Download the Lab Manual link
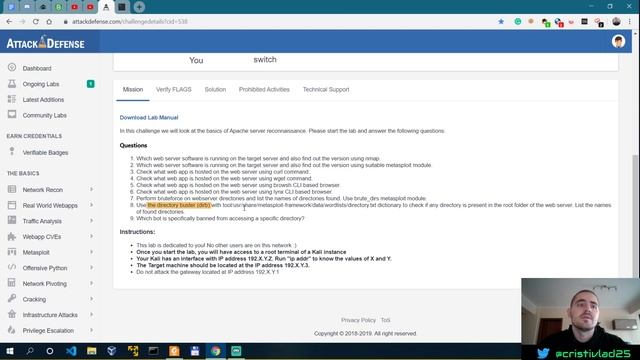640x360 pixels. [149, 118]
